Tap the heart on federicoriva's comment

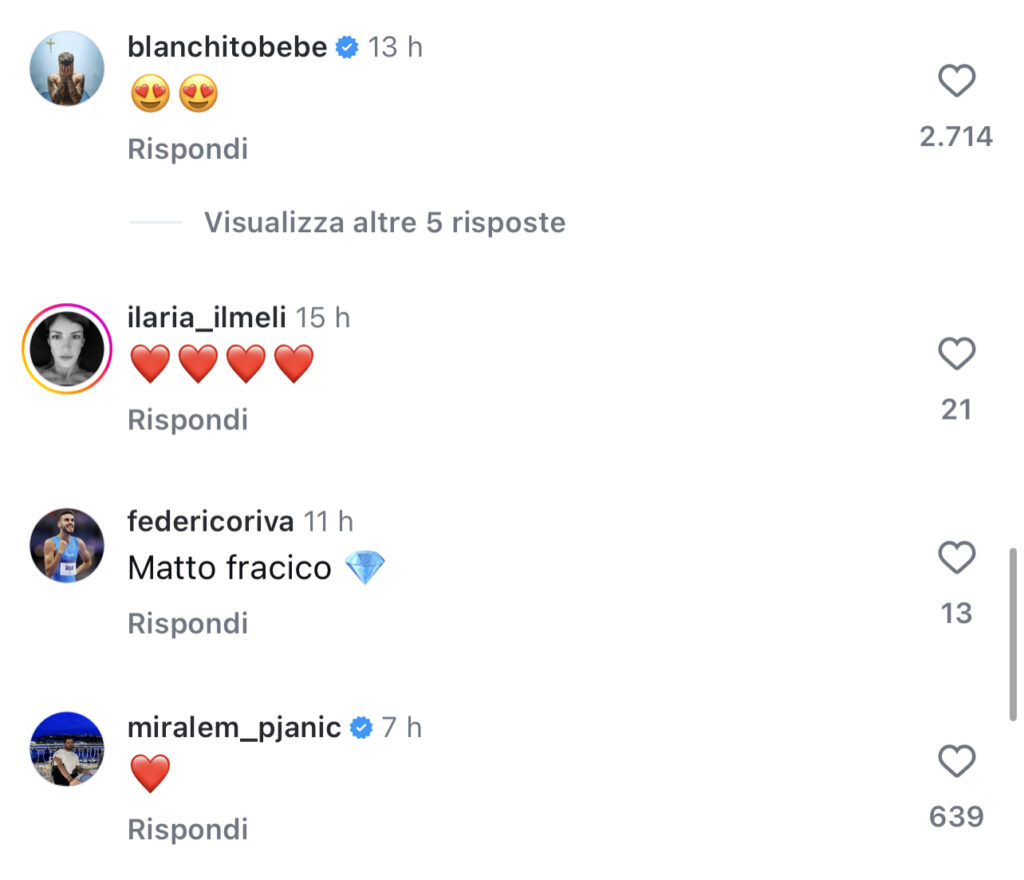[957, 558]
